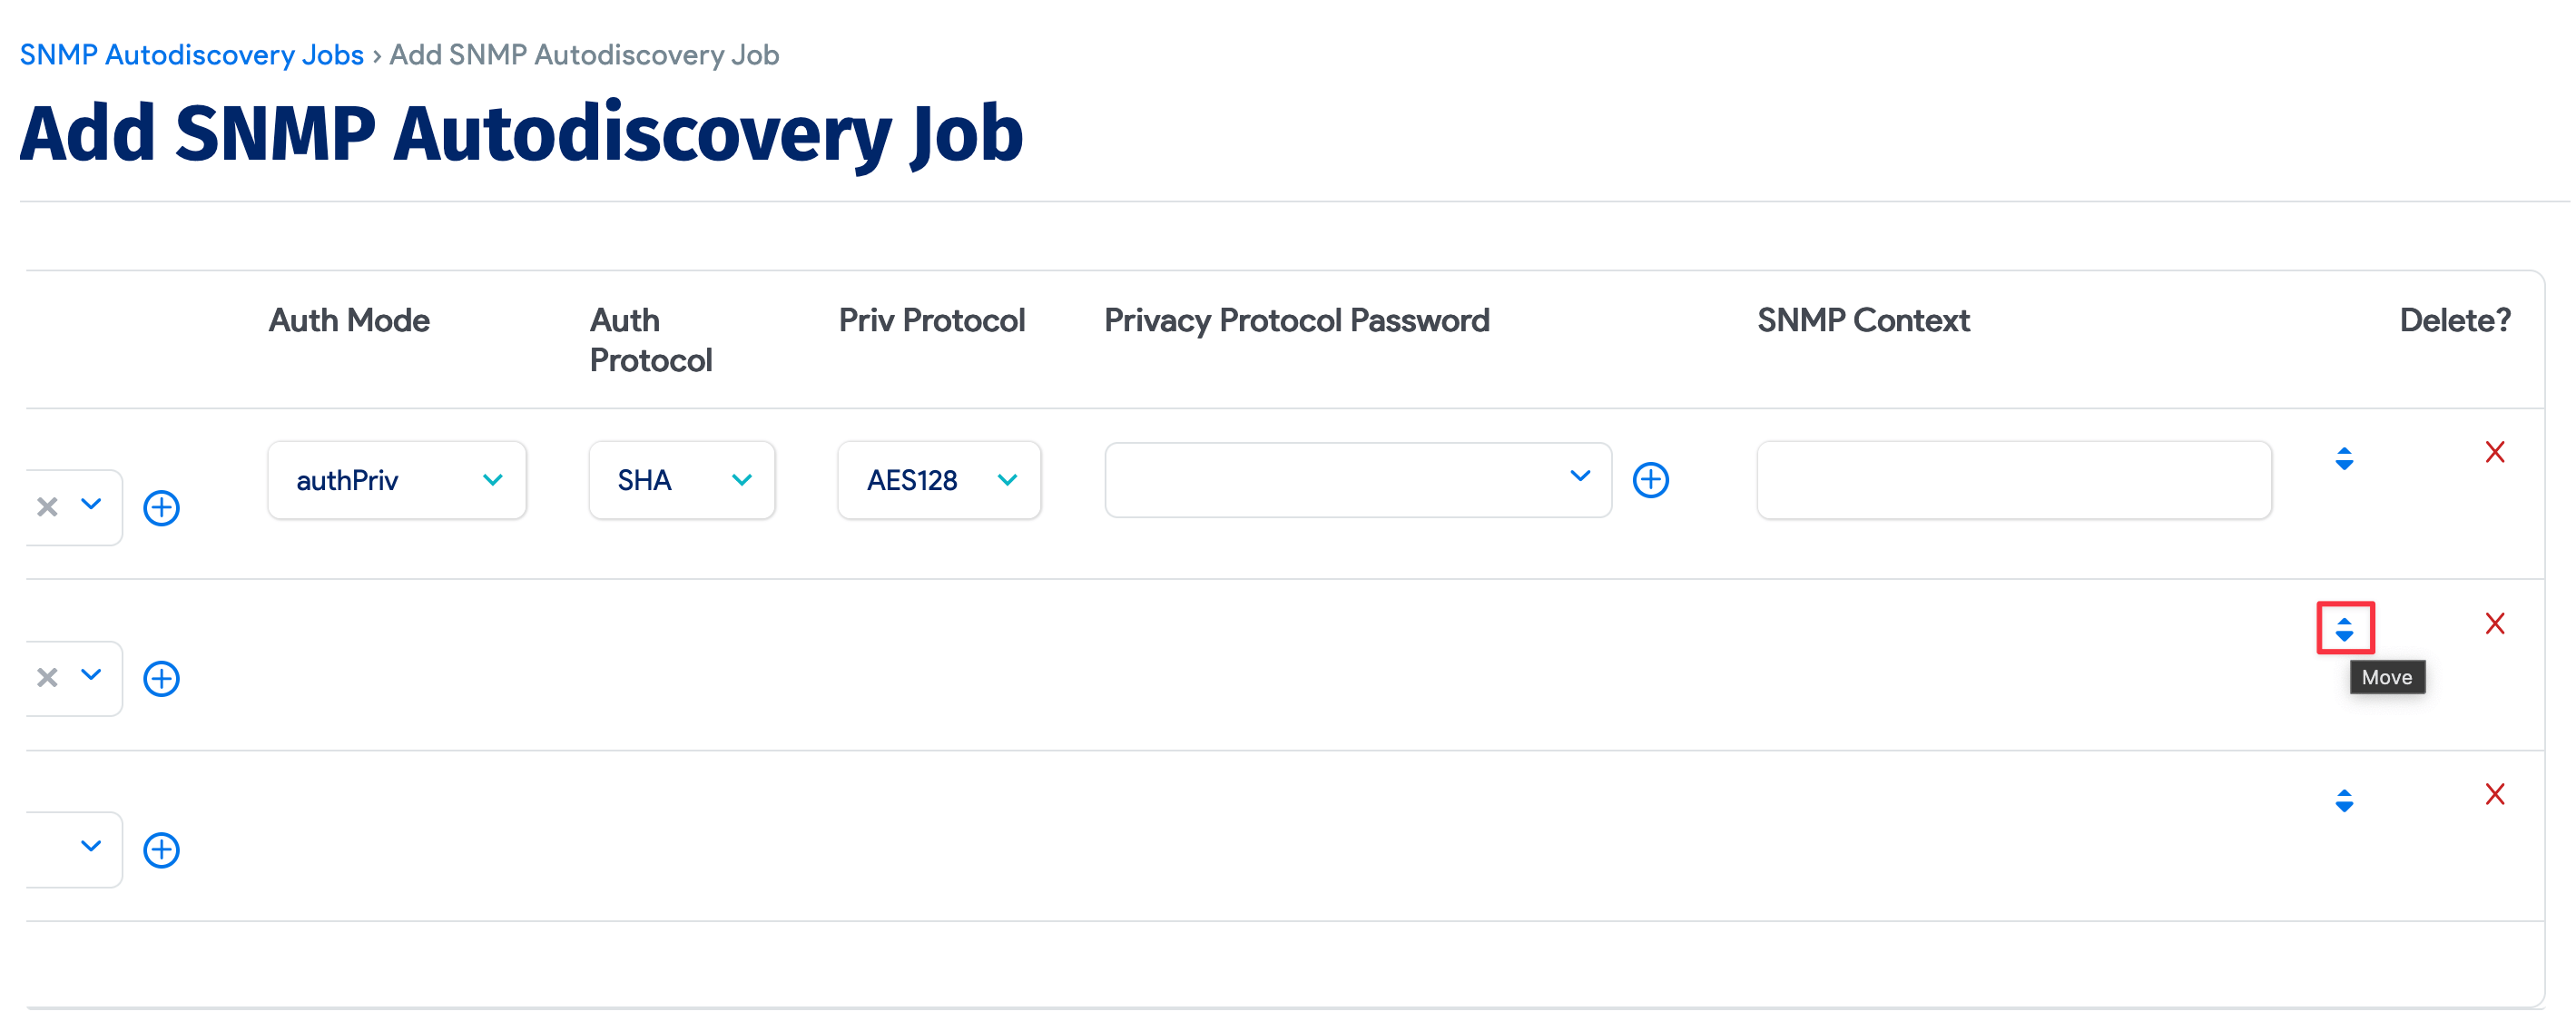Expand the Privacy Protocol Password dropdown
Screen dimensions: 2576x1031
[x=1579, y=479]
